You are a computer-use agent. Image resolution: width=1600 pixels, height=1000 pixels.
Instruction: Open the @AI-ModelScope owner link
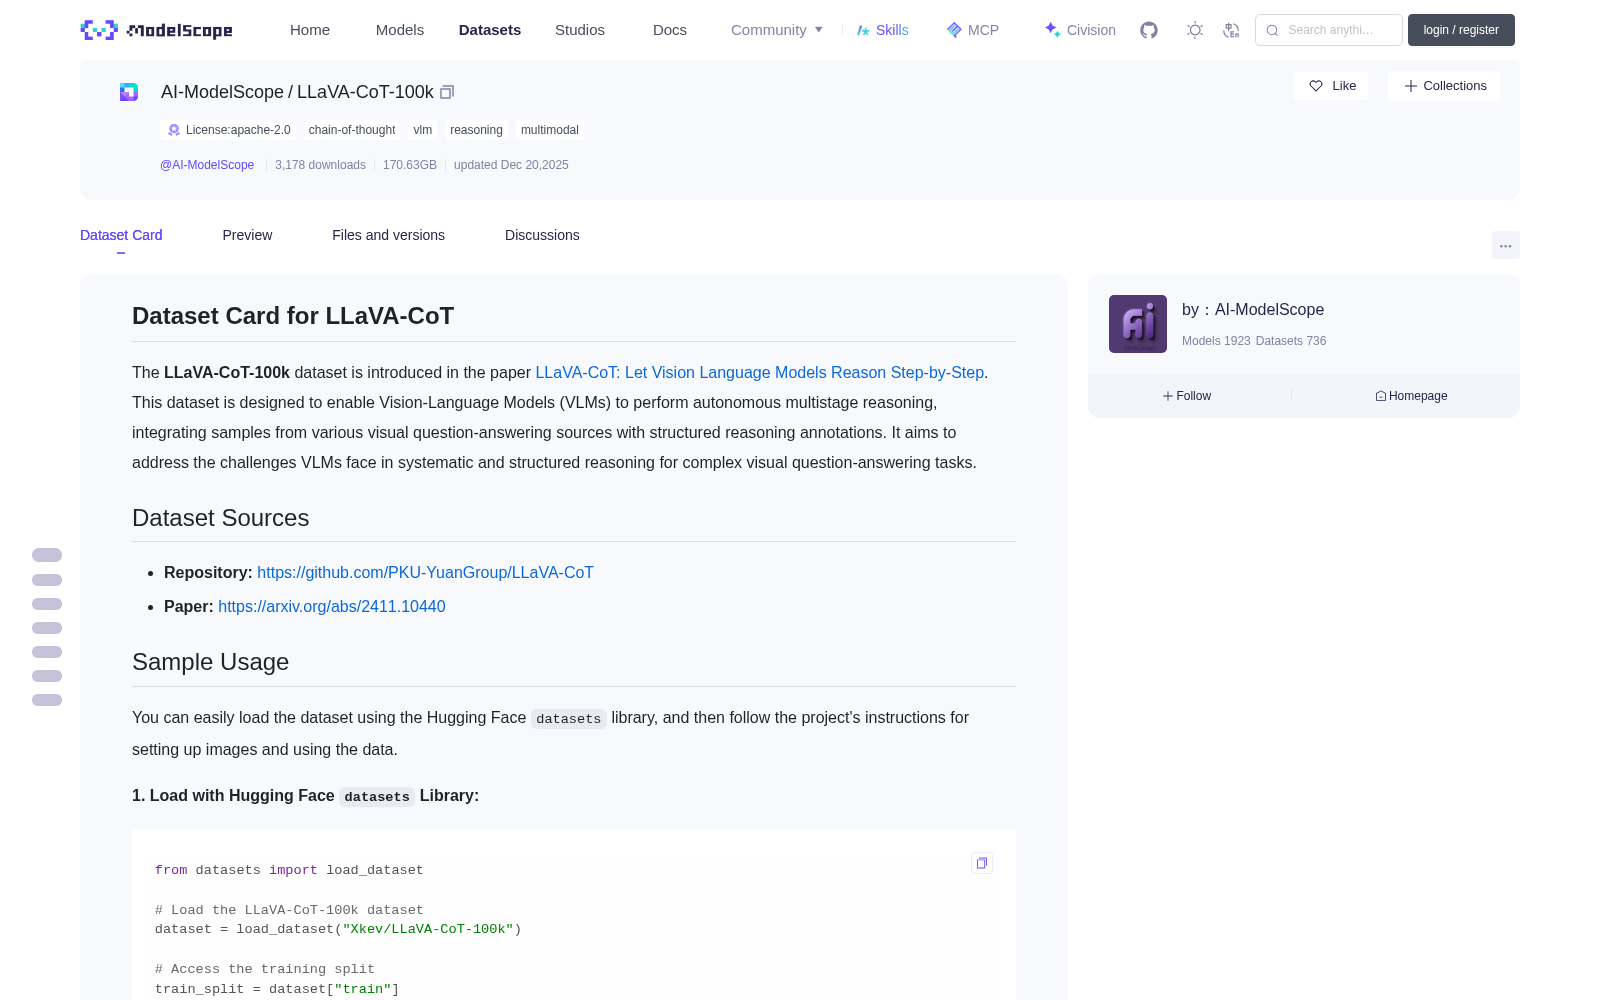point(207,165)
